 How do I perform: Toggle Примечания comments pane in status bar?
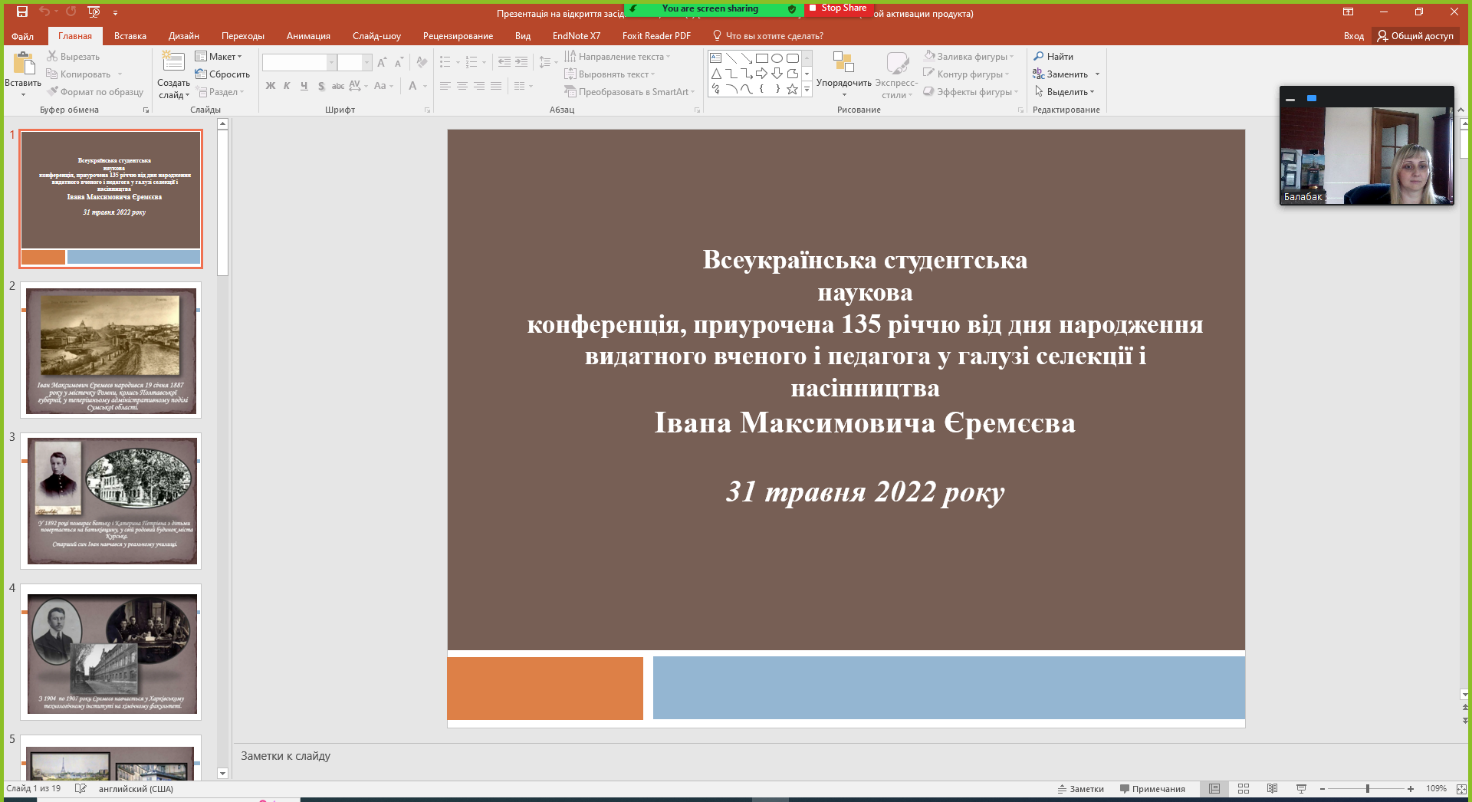click(1152, 789)
